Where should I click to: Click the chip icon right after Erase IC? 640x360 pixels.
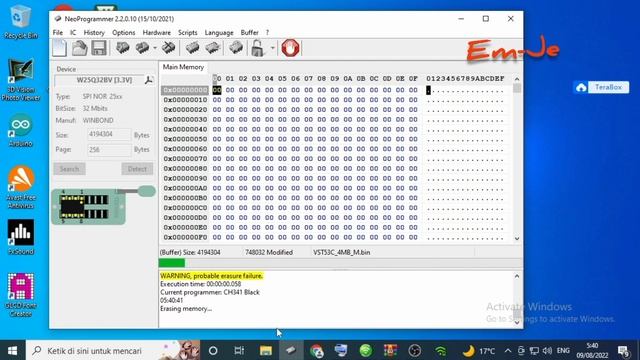click(192, 48)
